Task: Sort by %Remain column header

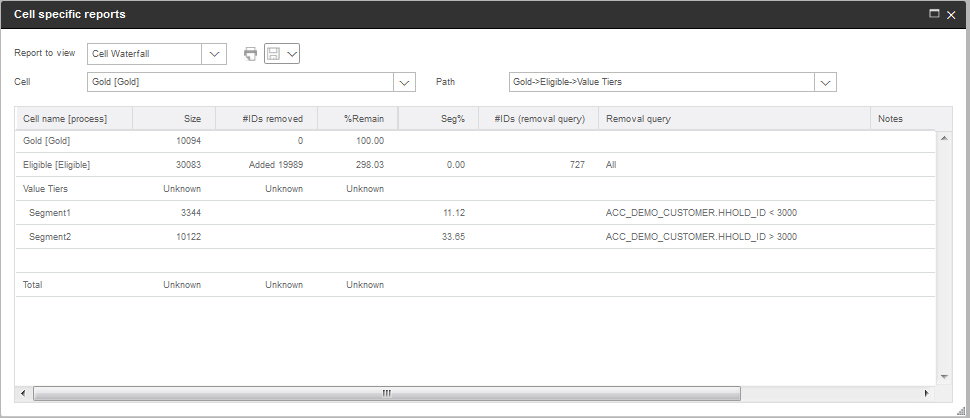Action: (x=358, y=119)
